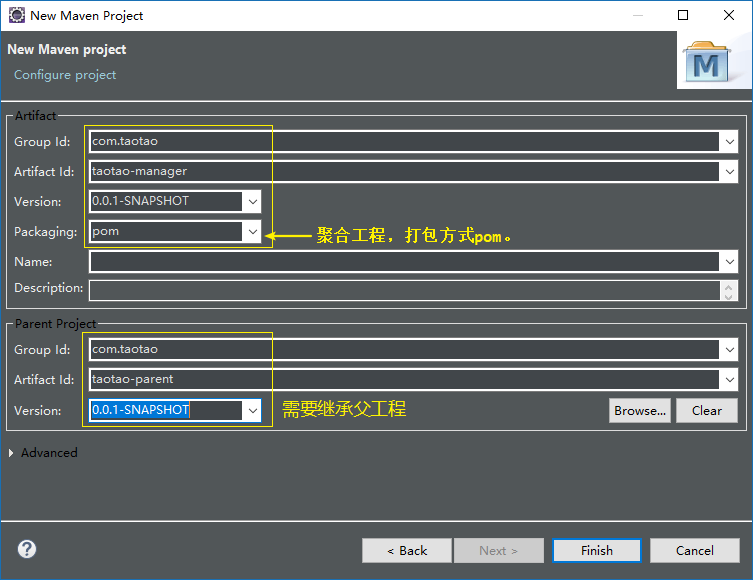Viewport: 753px width, 580px height.
Task: Close the New Maven Project dialog
Action: (729, 15)
